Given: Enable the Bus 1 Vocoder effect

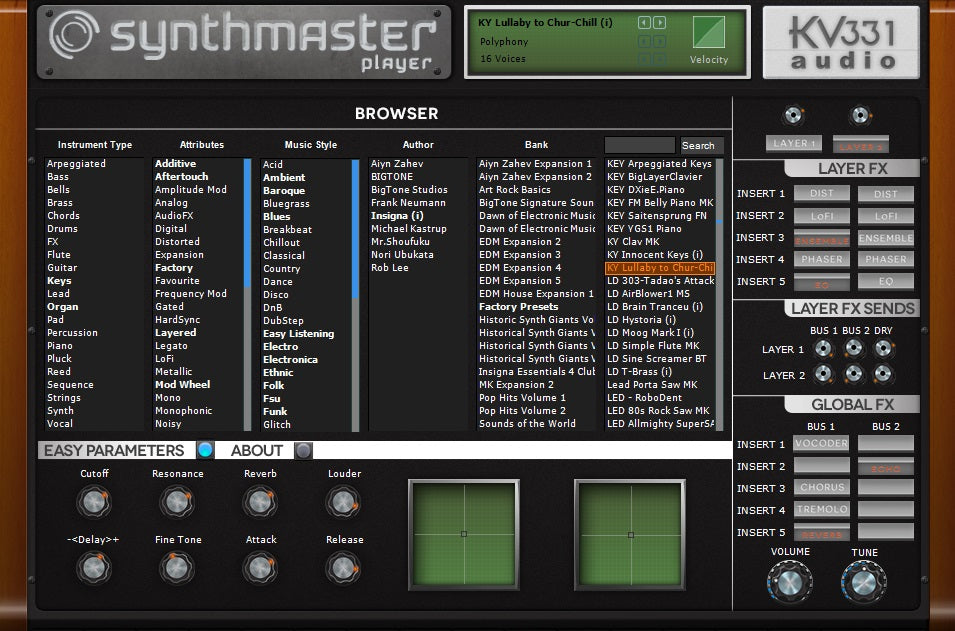Looking at the screenshot, I should click(x=822, y=444).
